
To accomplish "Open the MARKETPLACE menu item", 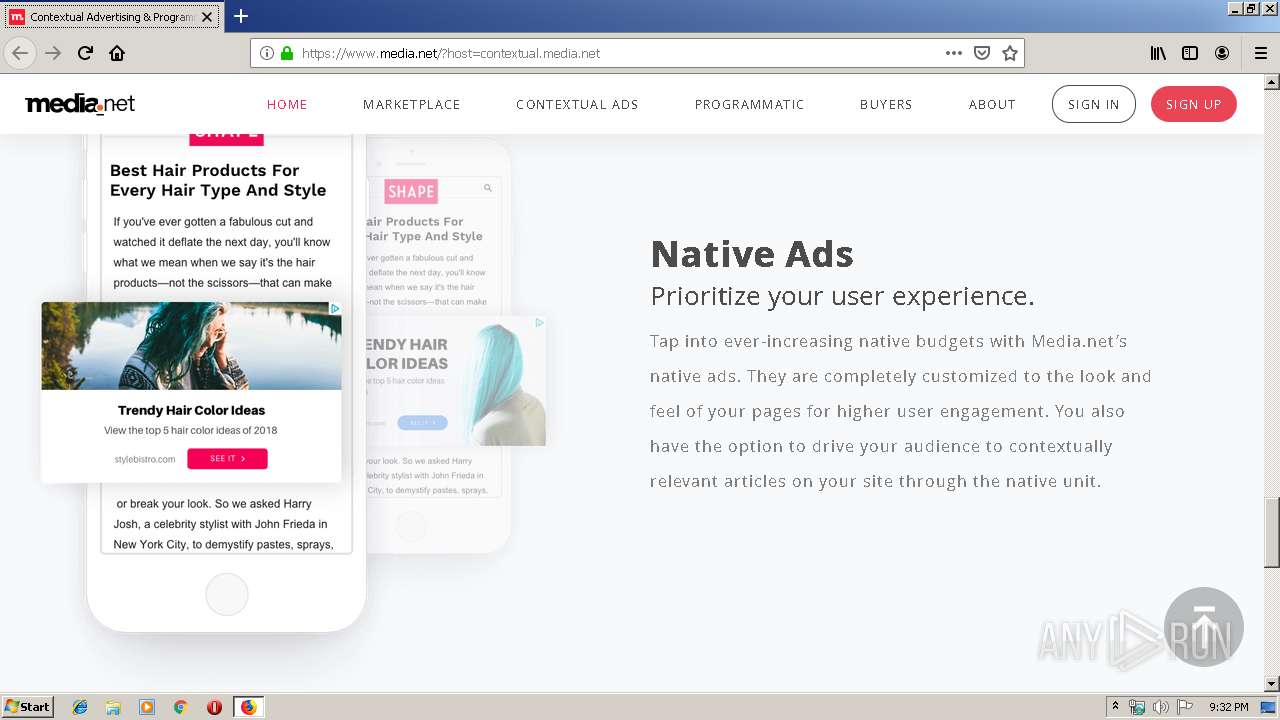I will click(412, 104).
